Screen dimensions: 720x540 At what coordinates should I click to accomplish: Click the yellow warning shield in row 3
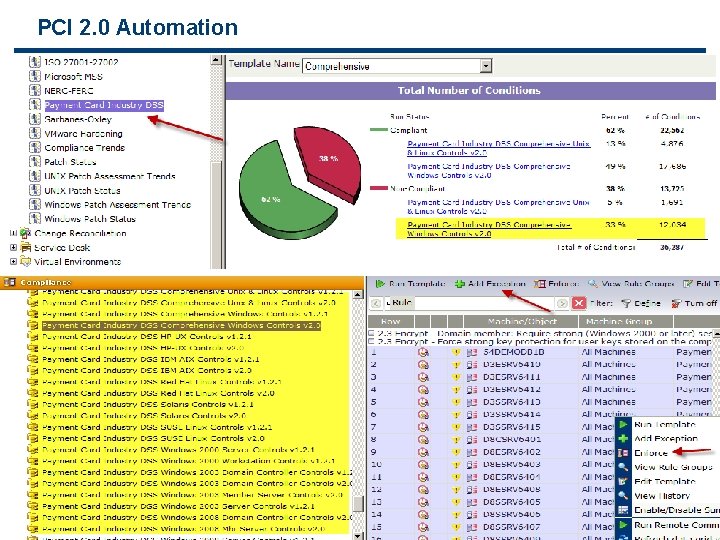[456, 377]
